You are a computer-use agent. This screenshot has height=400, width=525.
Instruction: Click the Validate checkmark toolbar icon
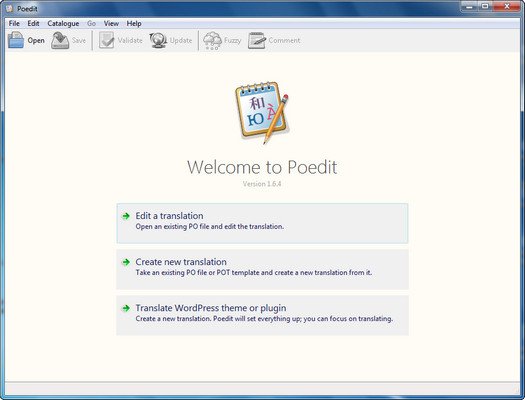(106, 40)
